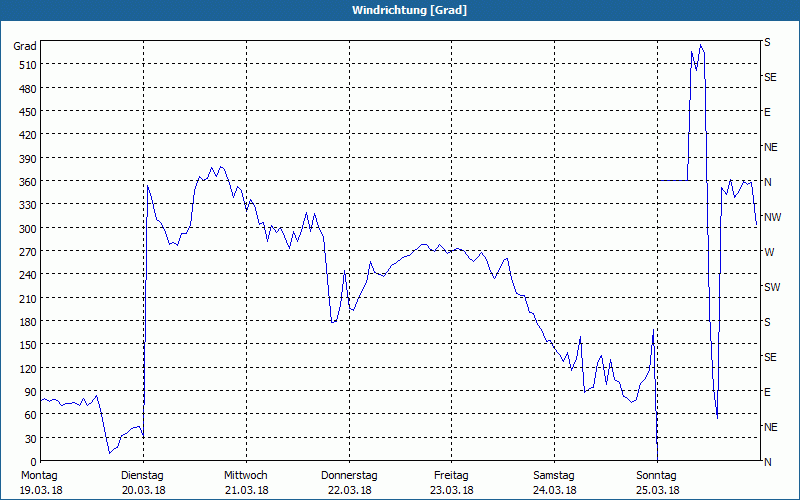This screenshot has width=800, height=500.
Task: Click the 'Donnerstag' day label
Action: tap(349, 476)
